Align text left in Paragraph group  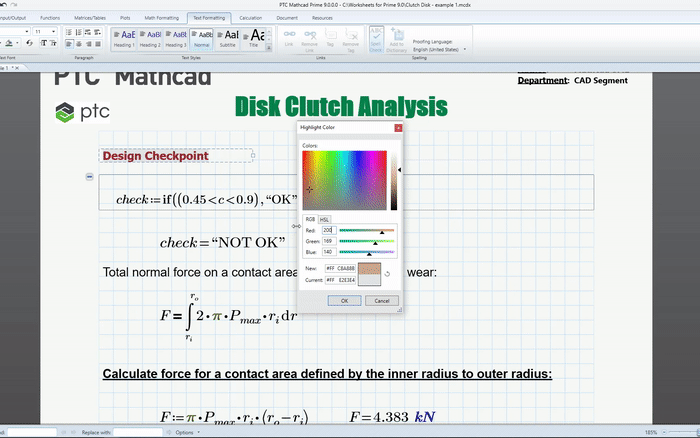tap(69, 44)
